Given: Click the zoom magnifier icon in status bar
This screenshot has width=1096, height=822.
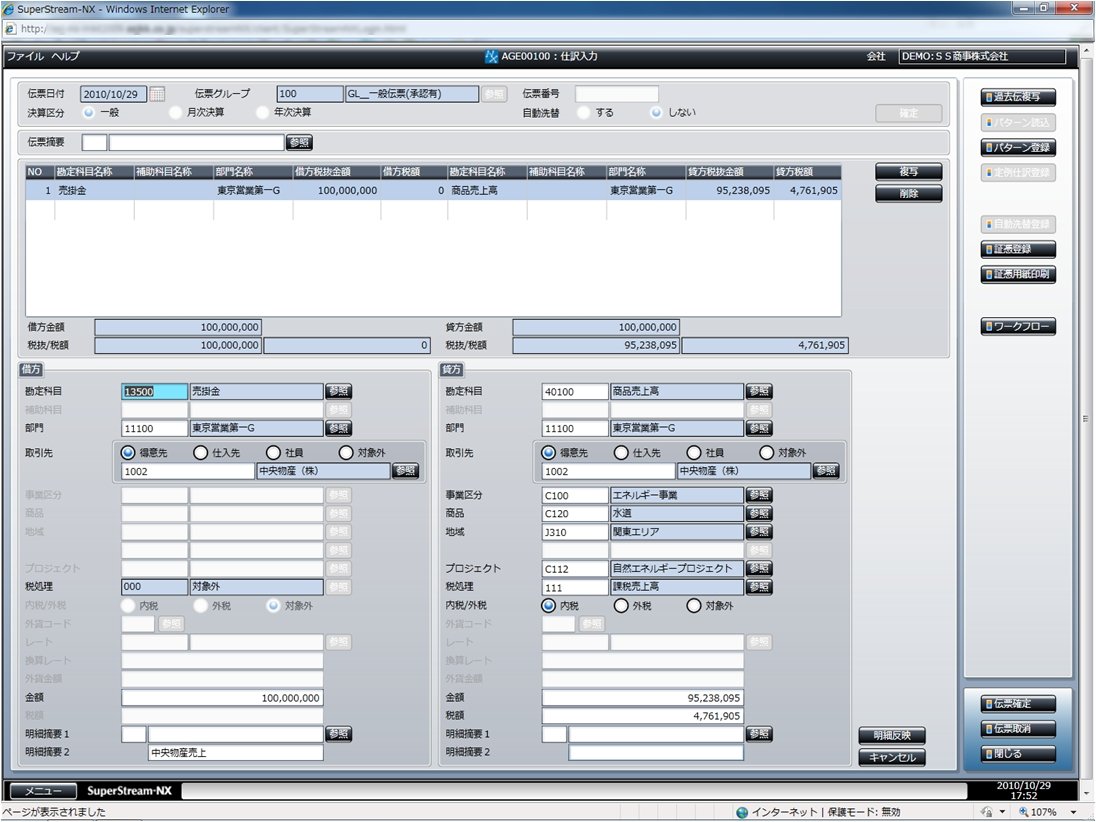Looking at the screenshot, I should click(x=1023, y=812).
